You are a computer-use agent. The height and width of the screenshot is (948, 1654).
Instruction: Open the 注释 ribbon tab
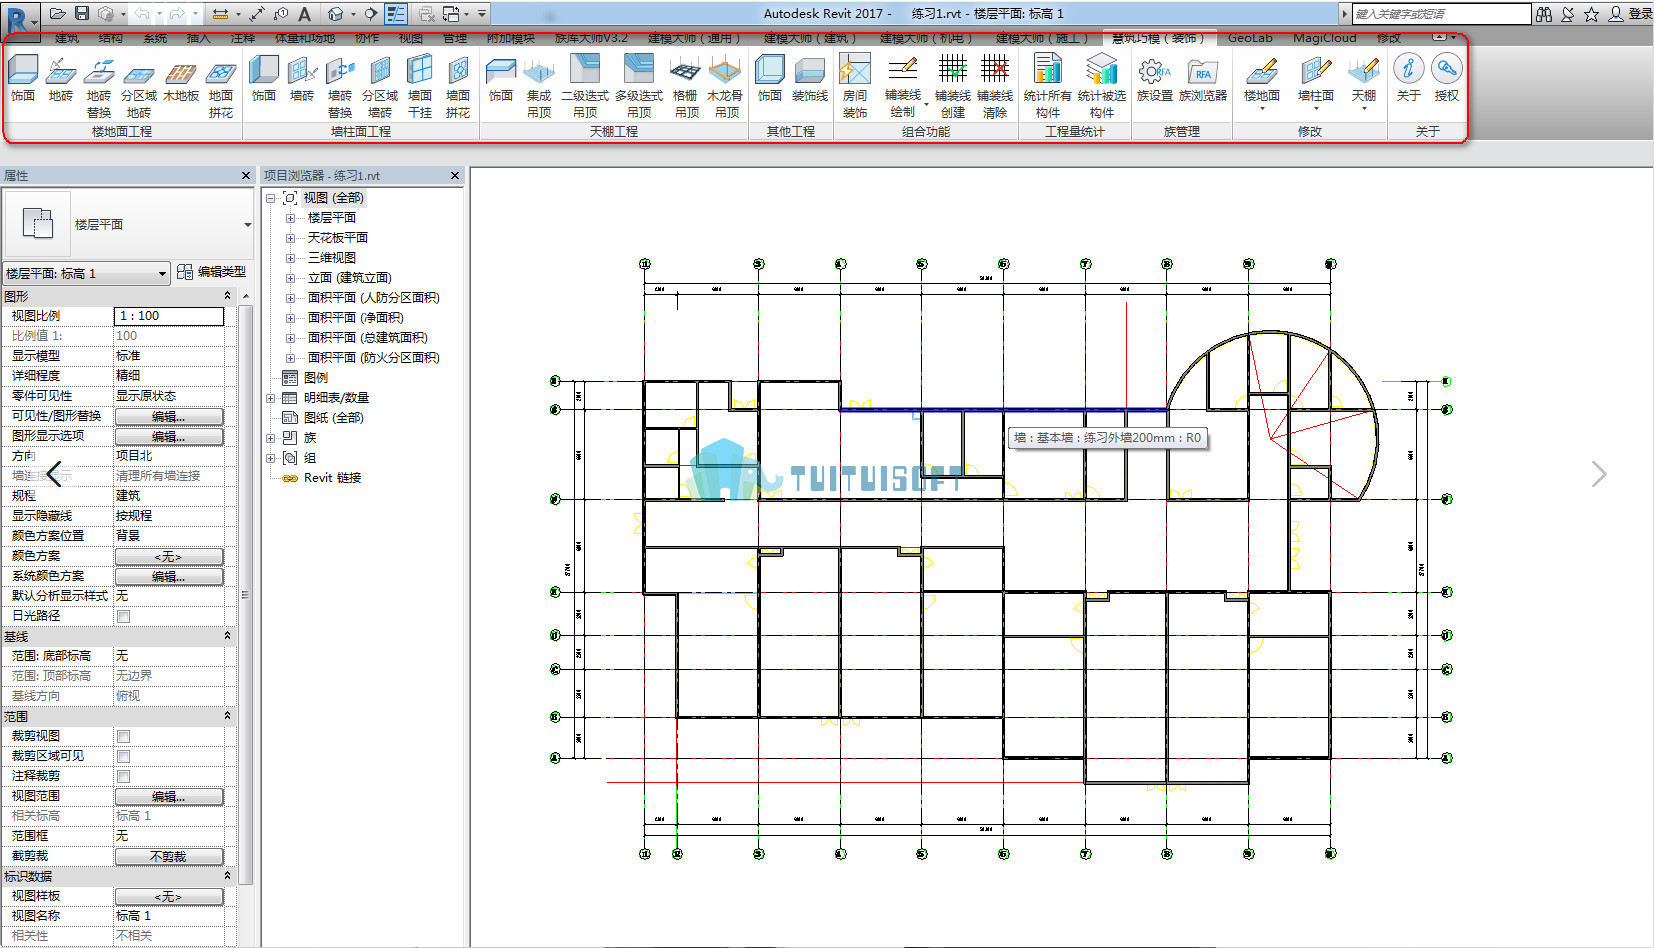coord(243,38)
